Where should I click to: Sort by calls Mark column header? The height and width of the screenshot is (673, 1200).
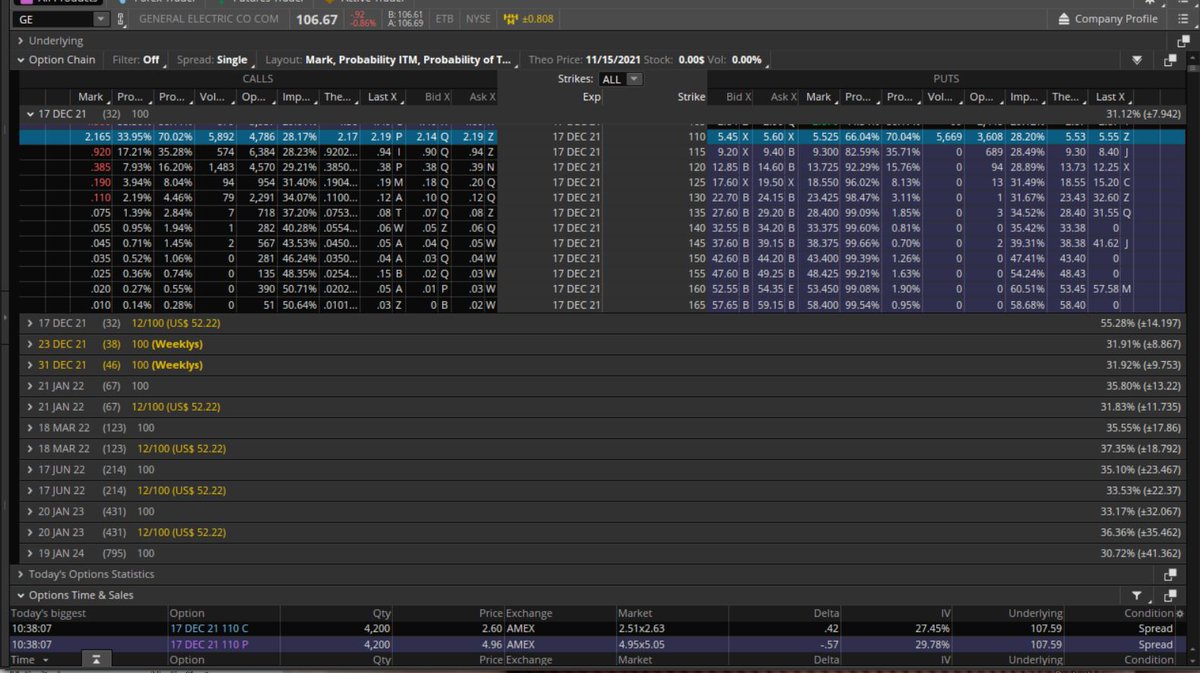coord(89,97)
